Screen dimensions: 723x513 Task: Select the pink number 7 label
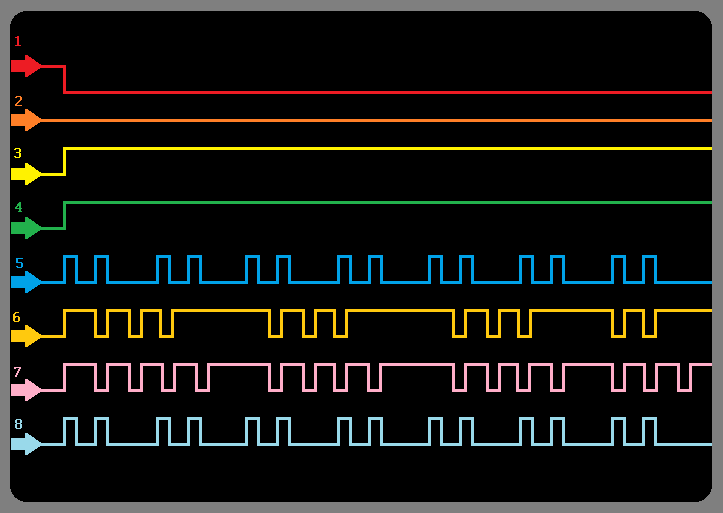click(18, 371)
